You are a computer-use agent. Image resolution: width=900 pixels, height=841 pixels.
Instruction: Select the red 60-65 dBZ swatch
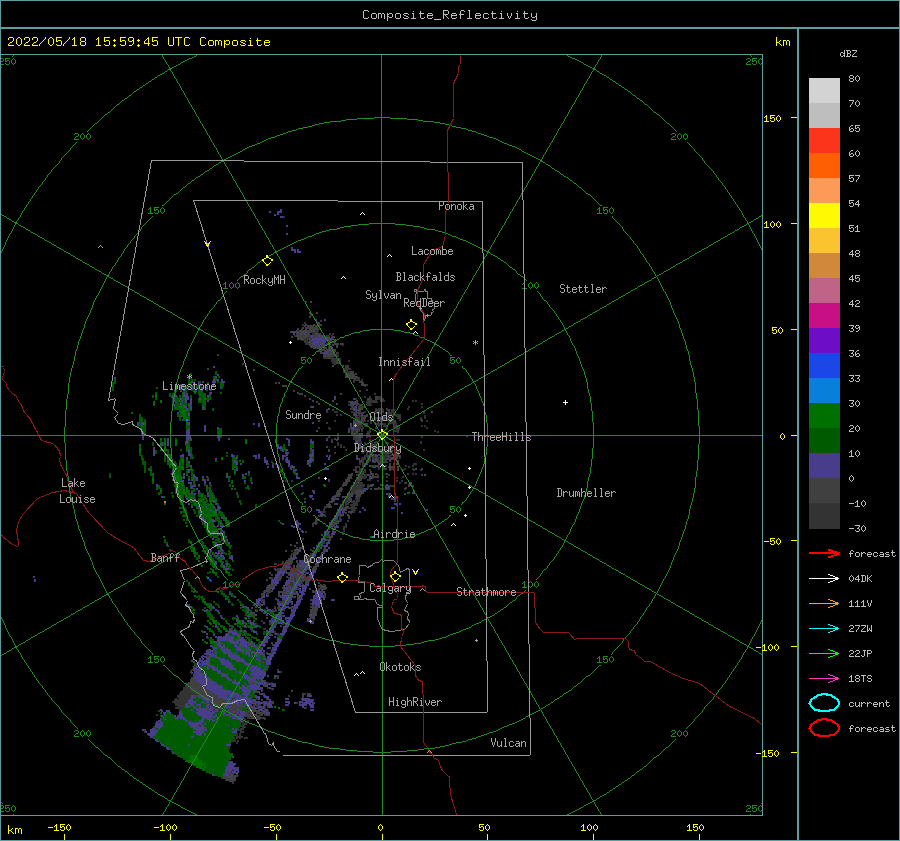click(824, 141)
